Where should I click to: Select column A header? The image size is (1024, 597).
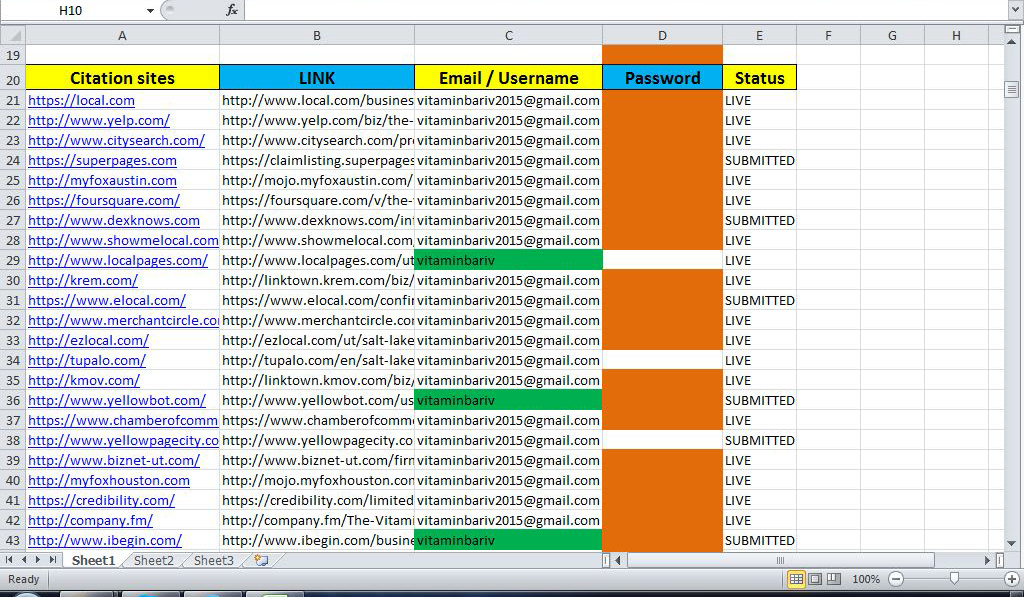click(x=122, y=35)
